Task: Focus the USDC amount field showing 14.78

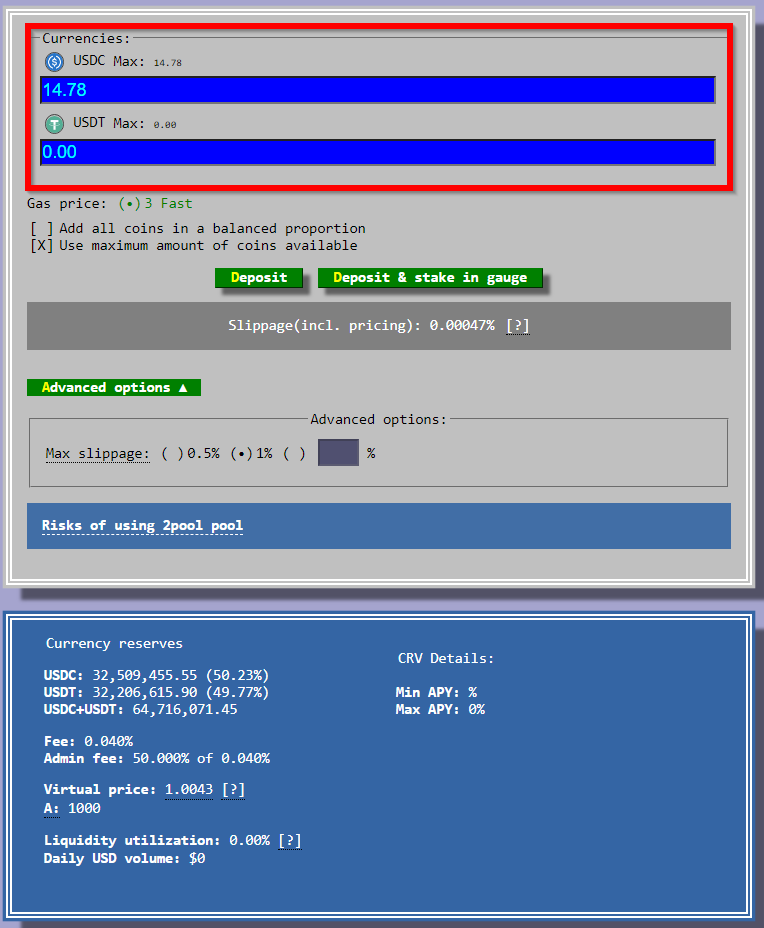Action: [x=378, y=90]
